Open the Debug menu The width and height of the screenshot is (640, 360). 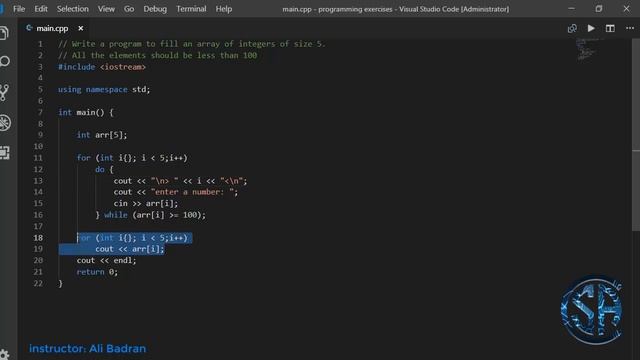tap(155, 9)
